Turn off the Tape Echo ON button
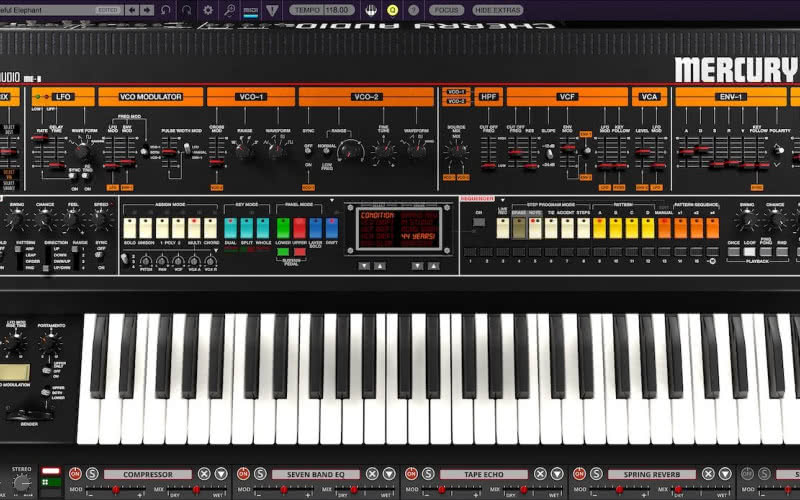This screenshot has height=500, width=800. point(411,473)
